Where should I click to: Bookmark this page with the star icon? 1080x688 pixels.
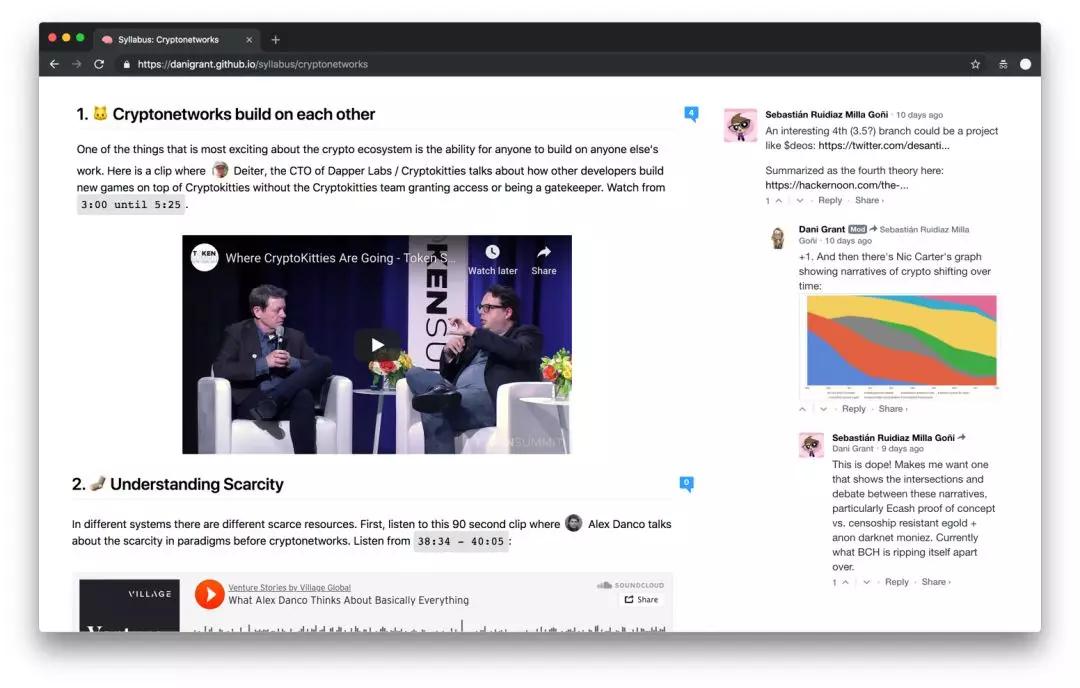click(975, 64)
